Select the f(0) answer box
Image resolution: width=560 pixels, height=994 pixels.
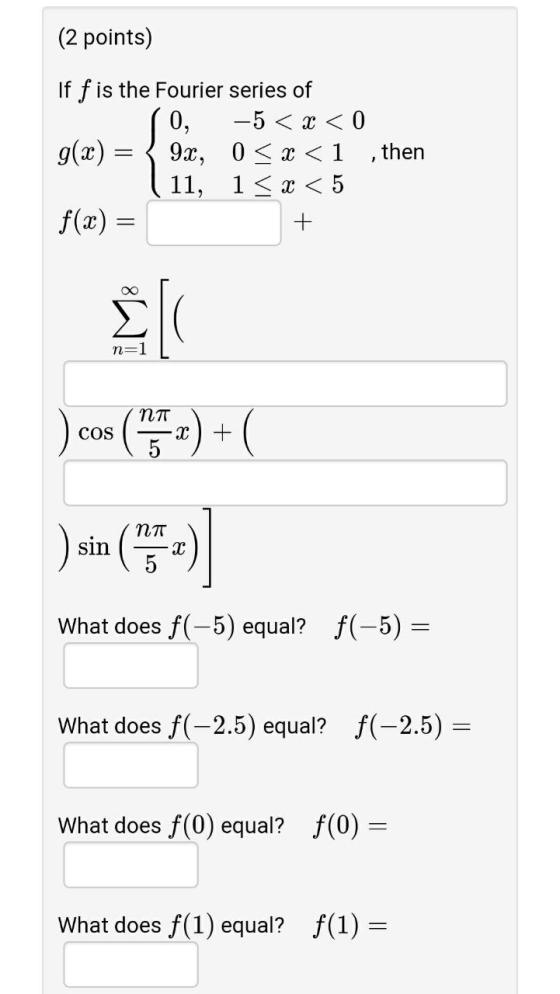[131, 864]
